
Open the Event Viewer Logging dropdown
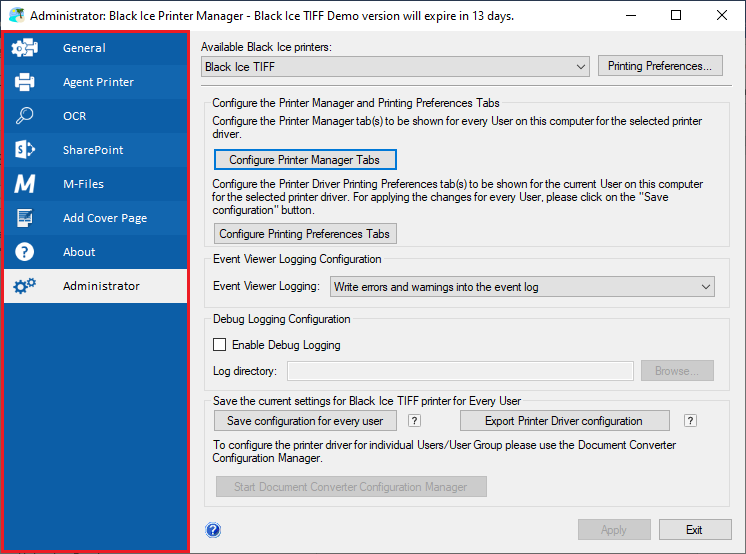coord(522,287)
